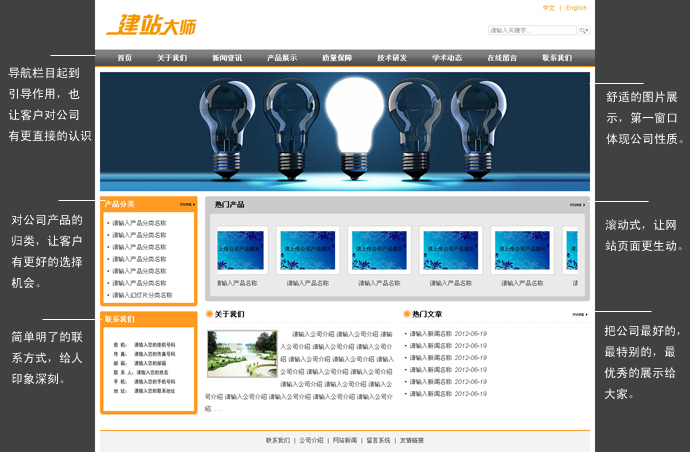Click the 留言系统 footer link
The image size is (690, 452).
pyautogui.click(x=378, y=440)
